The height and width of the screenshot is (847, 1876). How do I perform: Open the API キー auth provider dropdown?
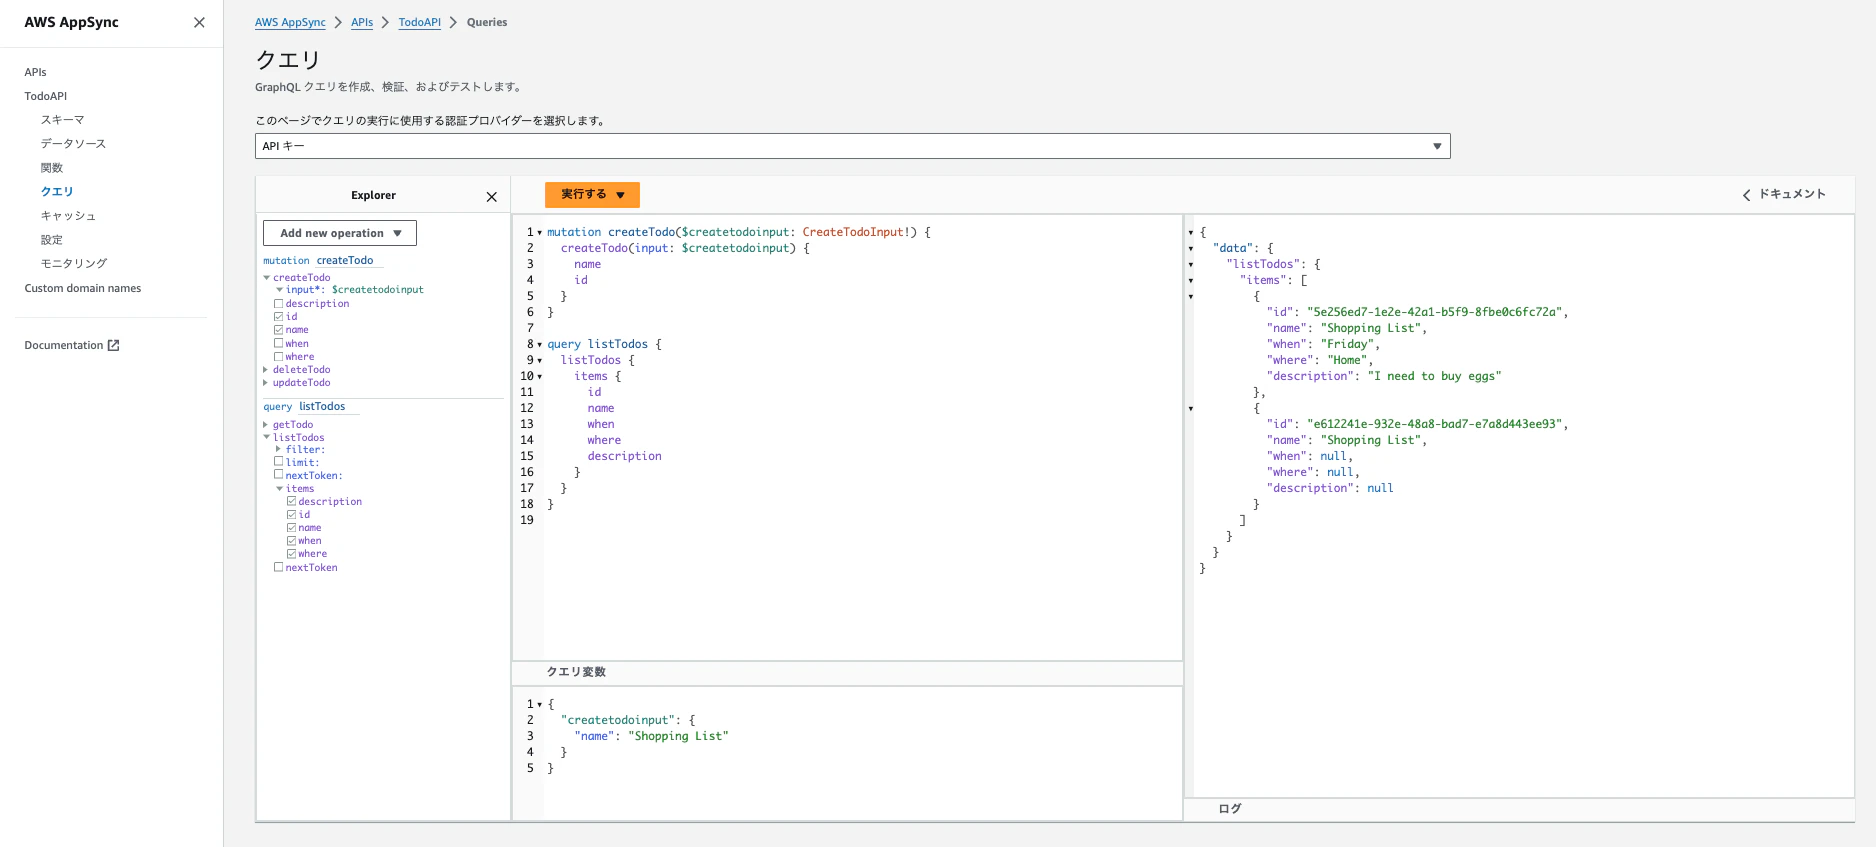[x=852, y=146]
